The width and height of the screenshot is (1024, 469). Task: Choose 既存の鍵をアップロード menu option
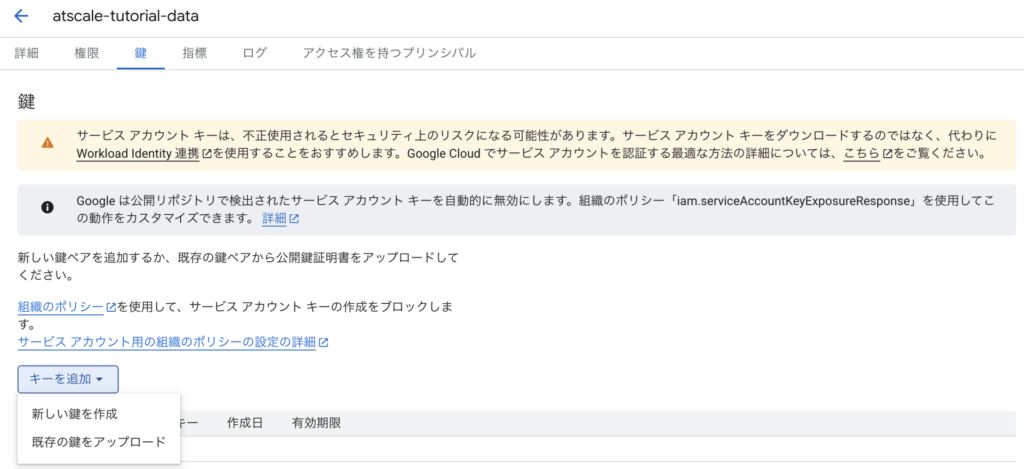point(98,441)
